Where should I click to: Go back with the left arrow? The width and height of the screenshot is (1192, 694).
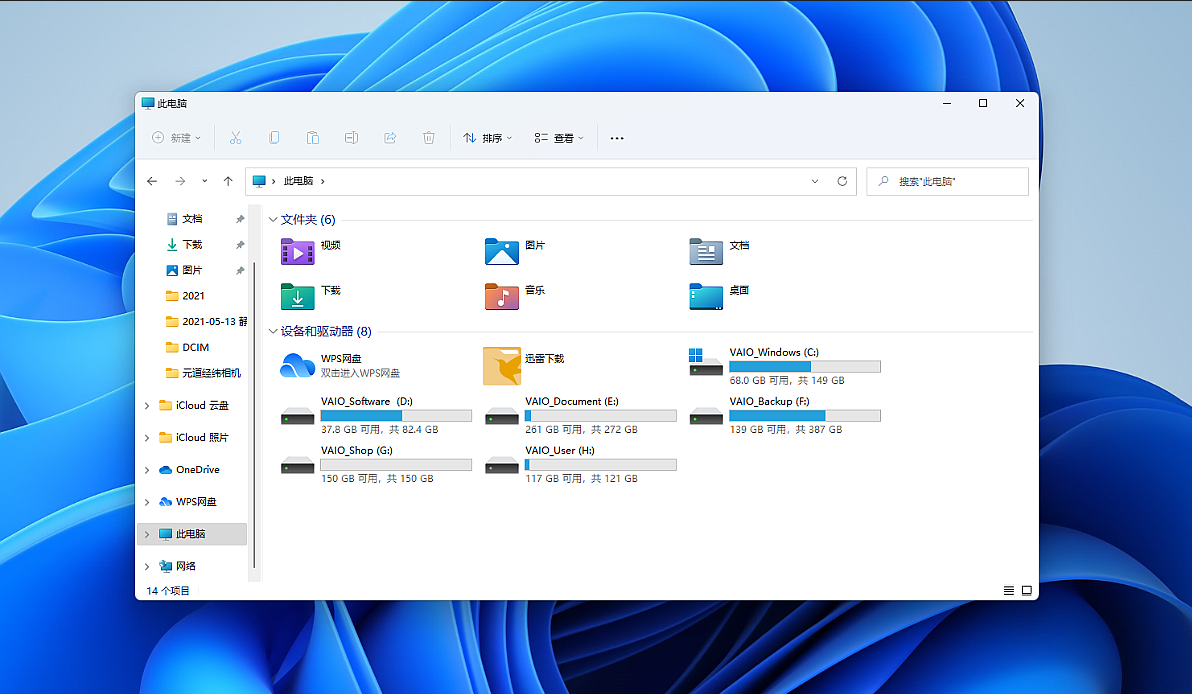pos(152,181)
